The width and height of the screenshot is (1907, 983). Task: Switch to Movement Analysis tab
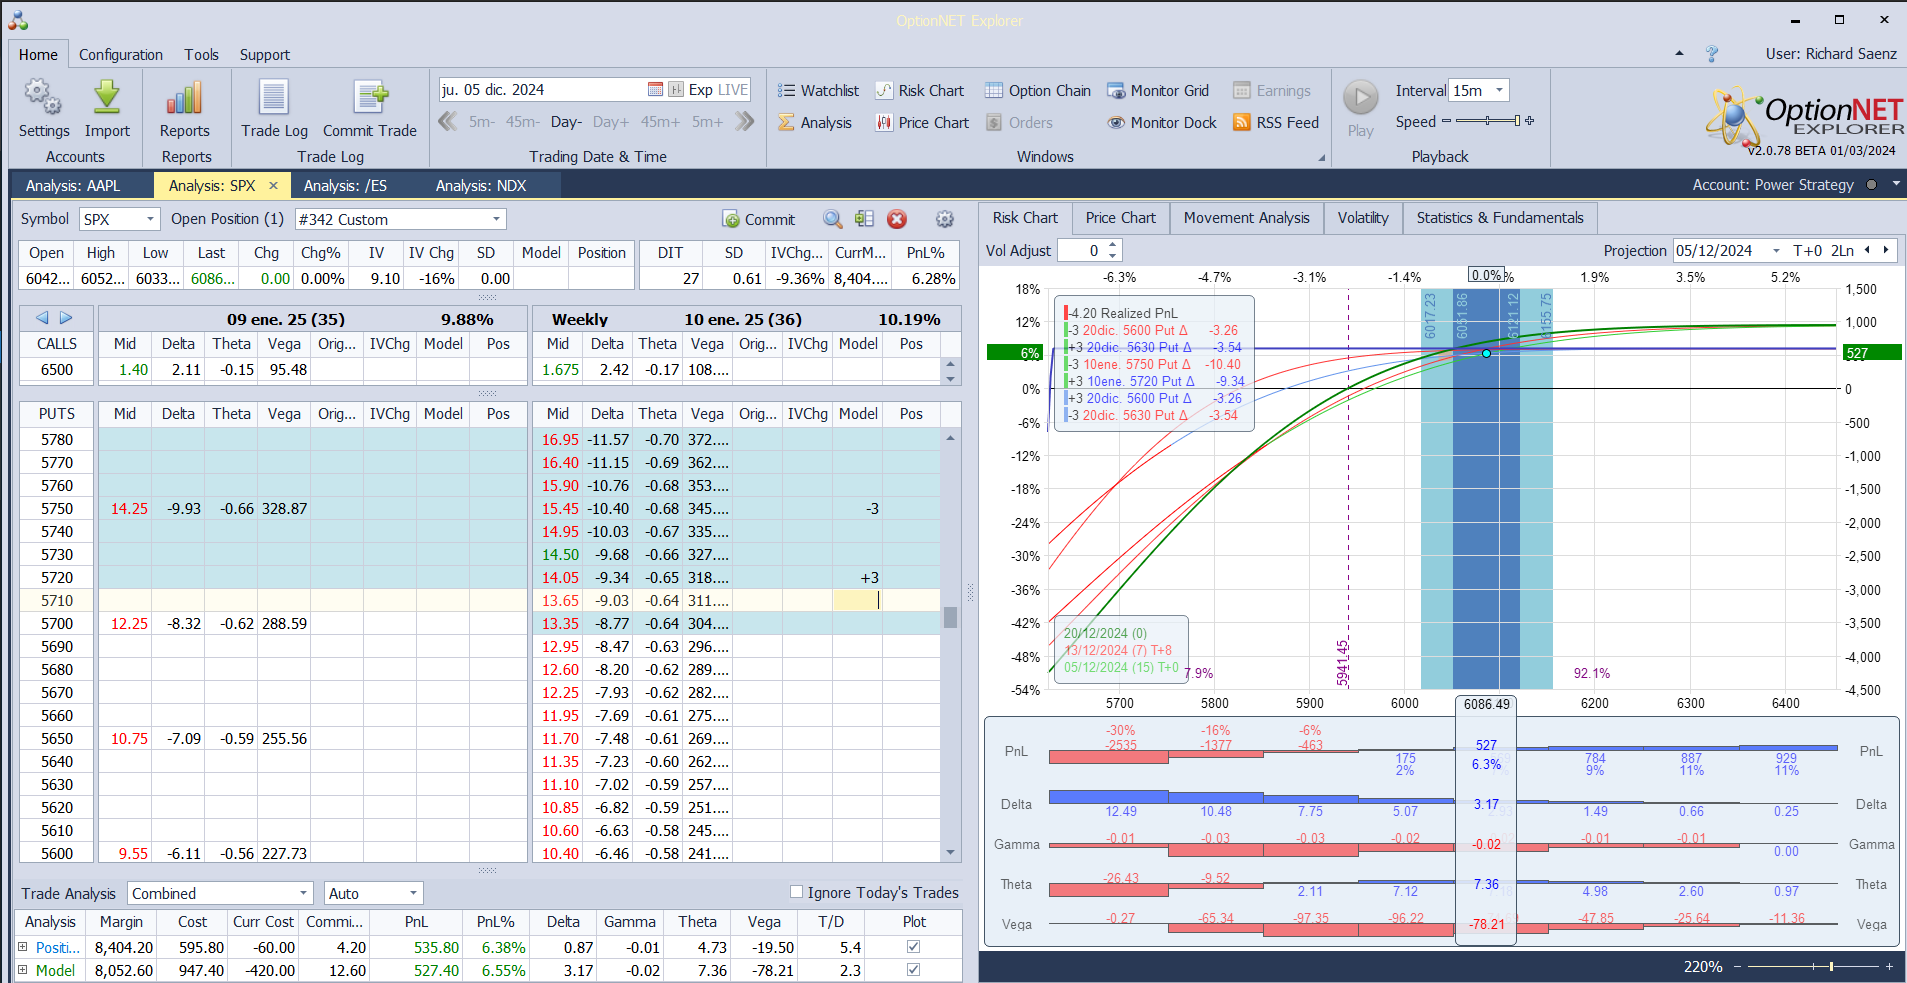pyautogui.click(x=1246, y=218)
